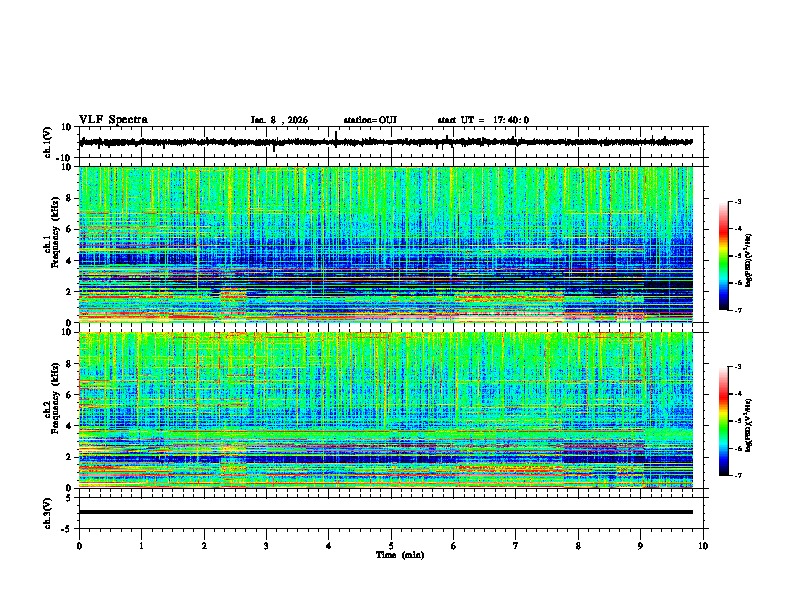
Task: Click the 2 kHz tick label on ch.1 axis
Action: 69,292
